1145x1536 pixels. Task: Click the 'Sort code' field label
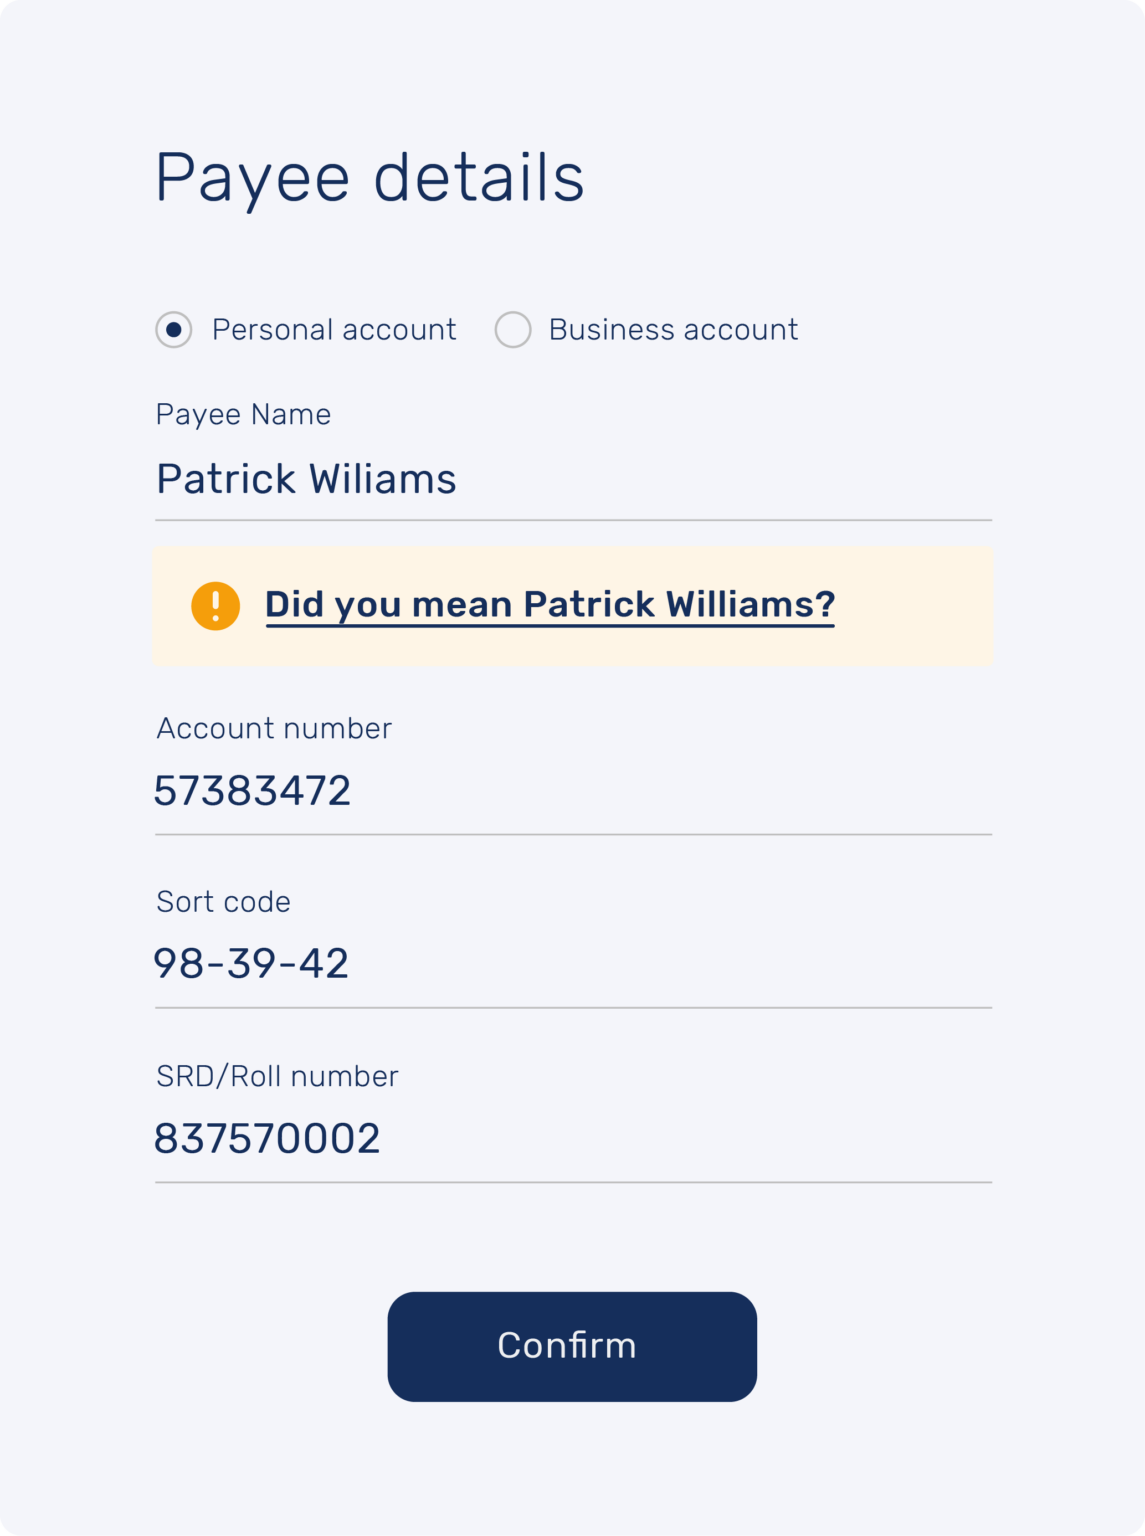(x=223, y=902)
